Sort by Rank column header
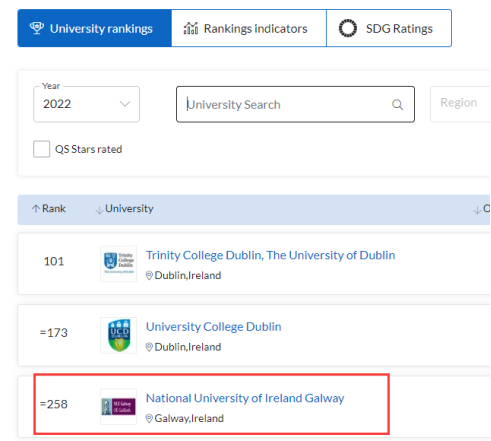 pos(49,209)
